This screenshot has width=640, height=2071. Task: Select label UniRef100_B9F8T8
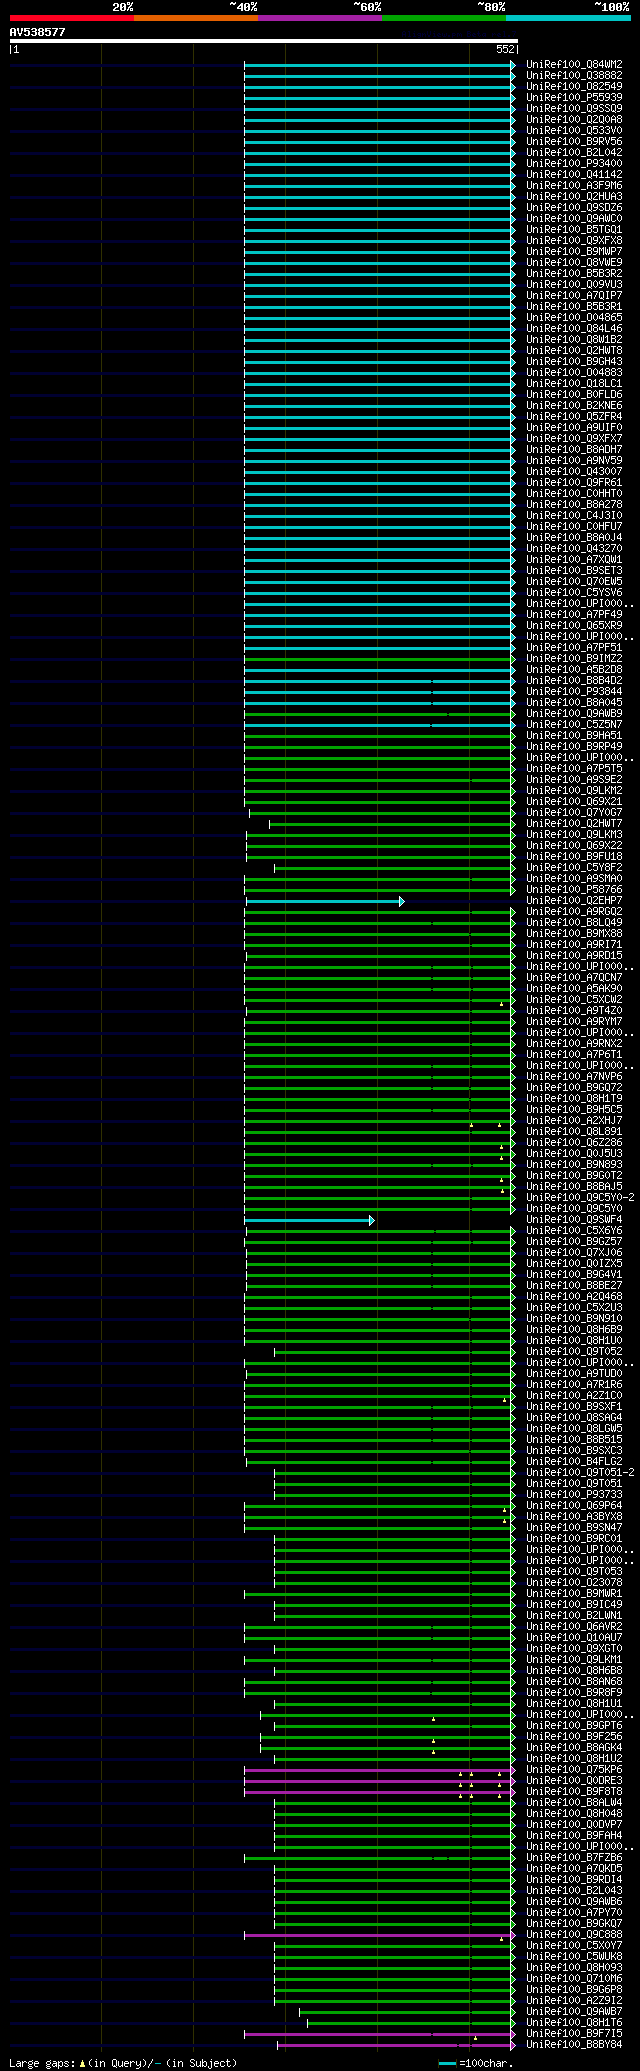pyautogui.click(x=574, y=1792)
